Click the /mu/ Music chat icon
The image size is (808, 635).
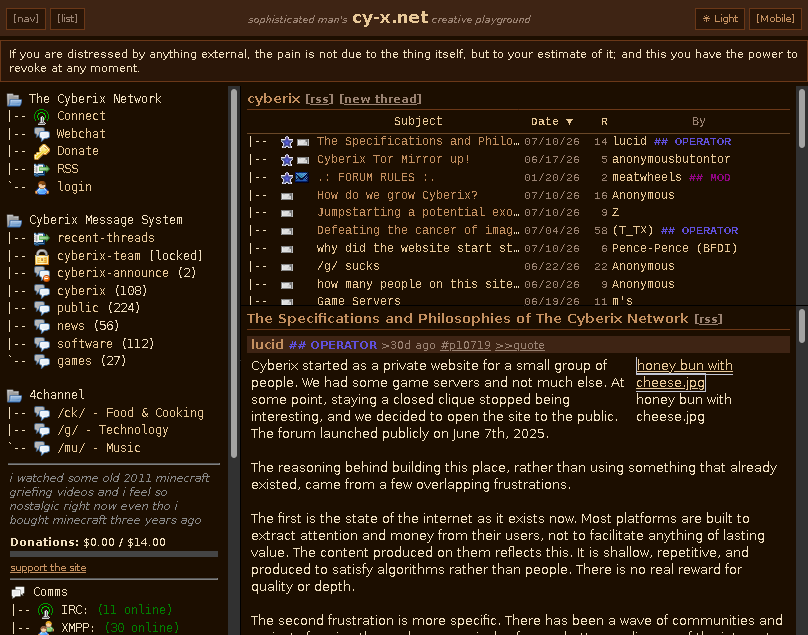point(42,448)
